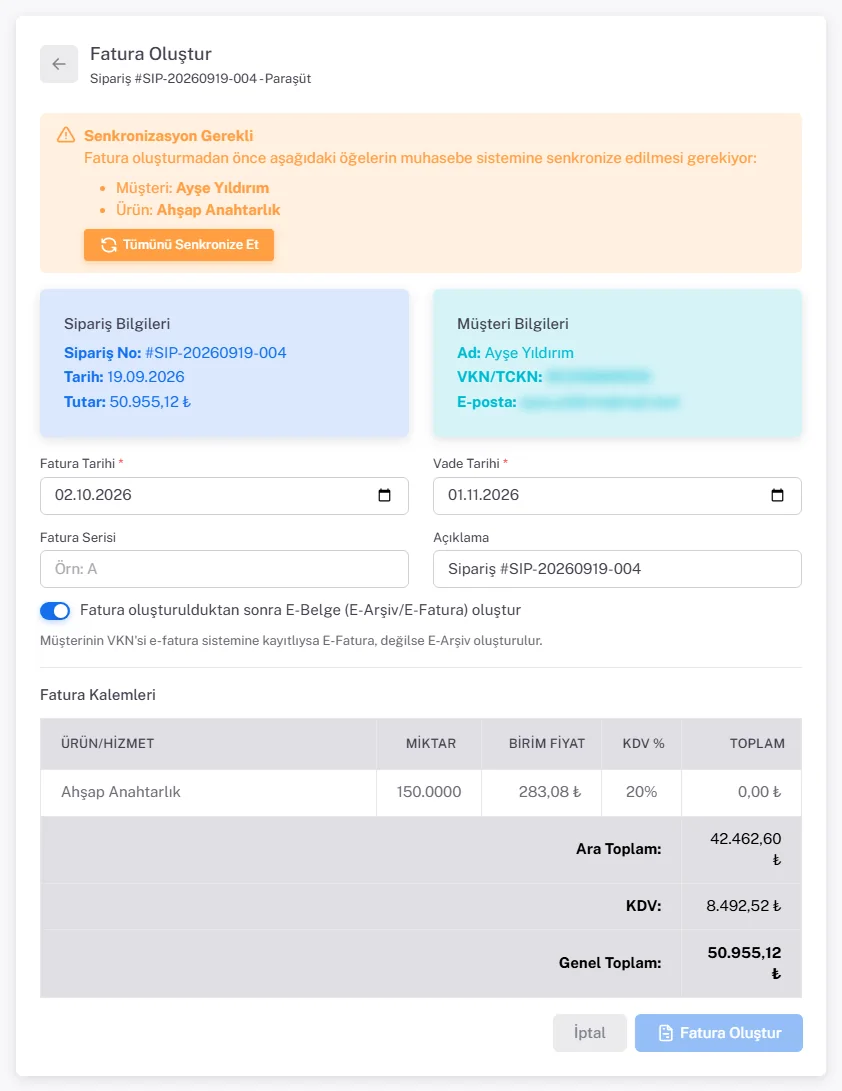This screenshot has width=842, height=1091.
Task: Click Tümünü Senkronize Et button
Action: 179,245
